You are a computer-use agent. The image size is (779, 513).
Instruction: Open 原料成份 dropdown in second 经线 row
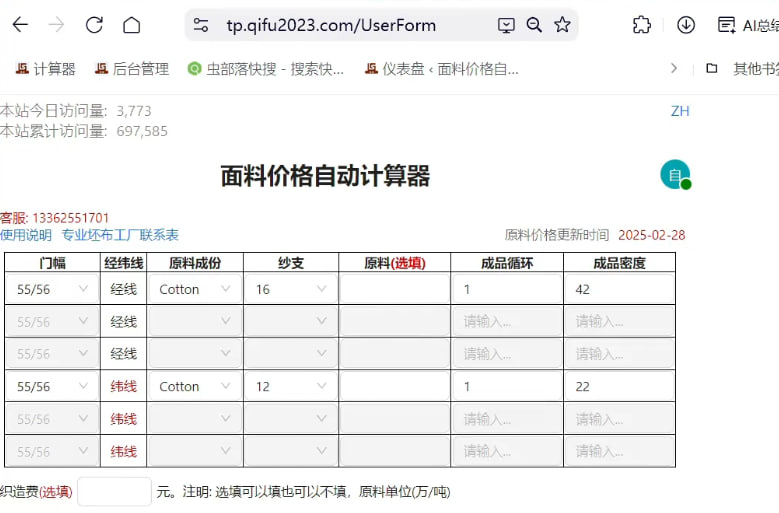(195, 321)
